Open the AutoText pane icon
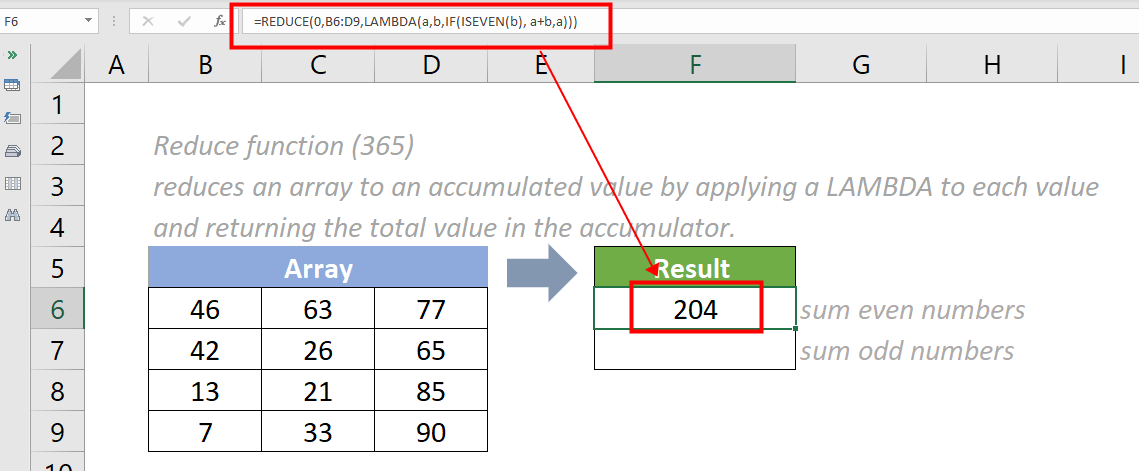Image resolution: width=1139 pixels, height=471 pixels. tap(12, 119)
